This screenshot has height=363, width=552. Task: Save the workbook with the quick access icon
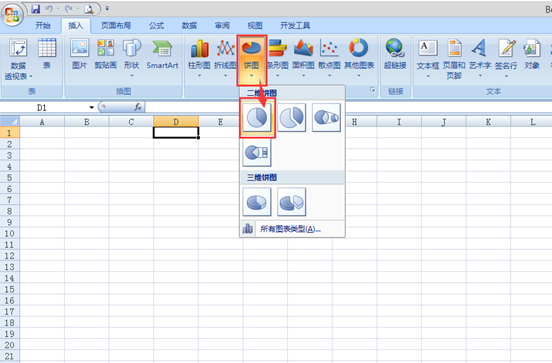[36, 9]
